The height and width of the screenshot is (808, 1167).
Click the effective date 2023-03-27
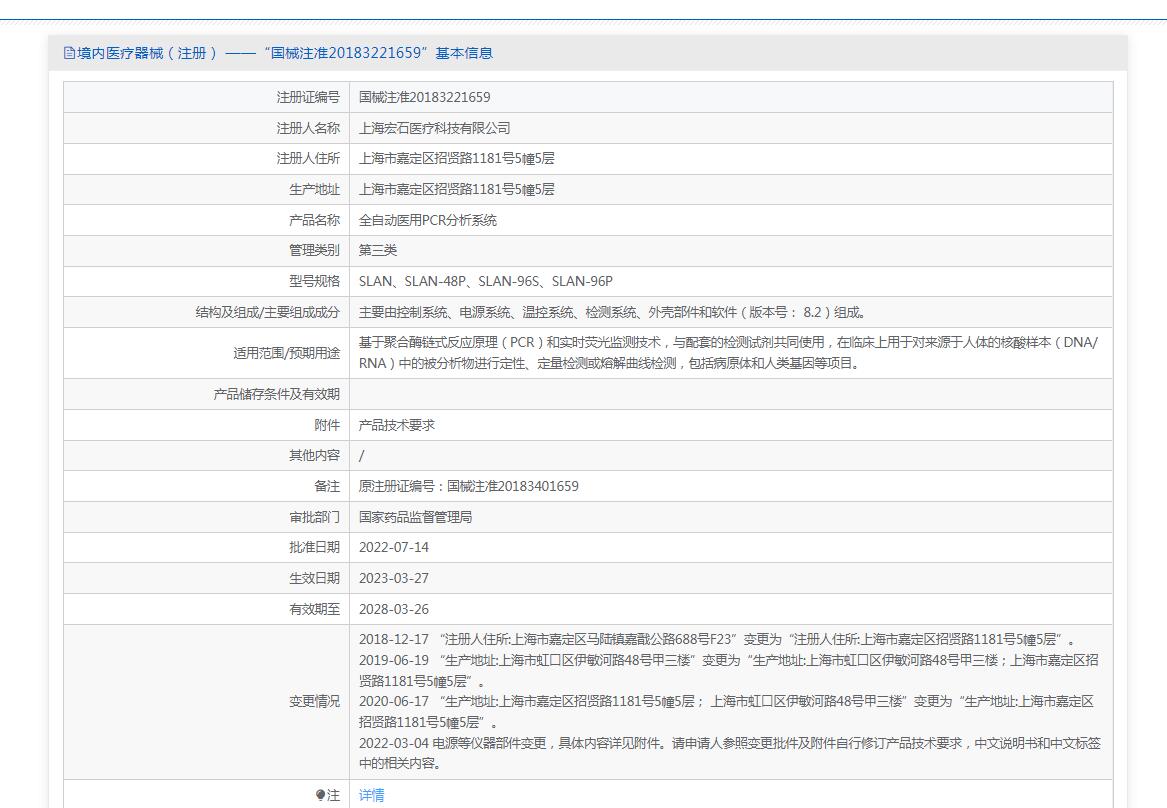click(x=394, y=578)
